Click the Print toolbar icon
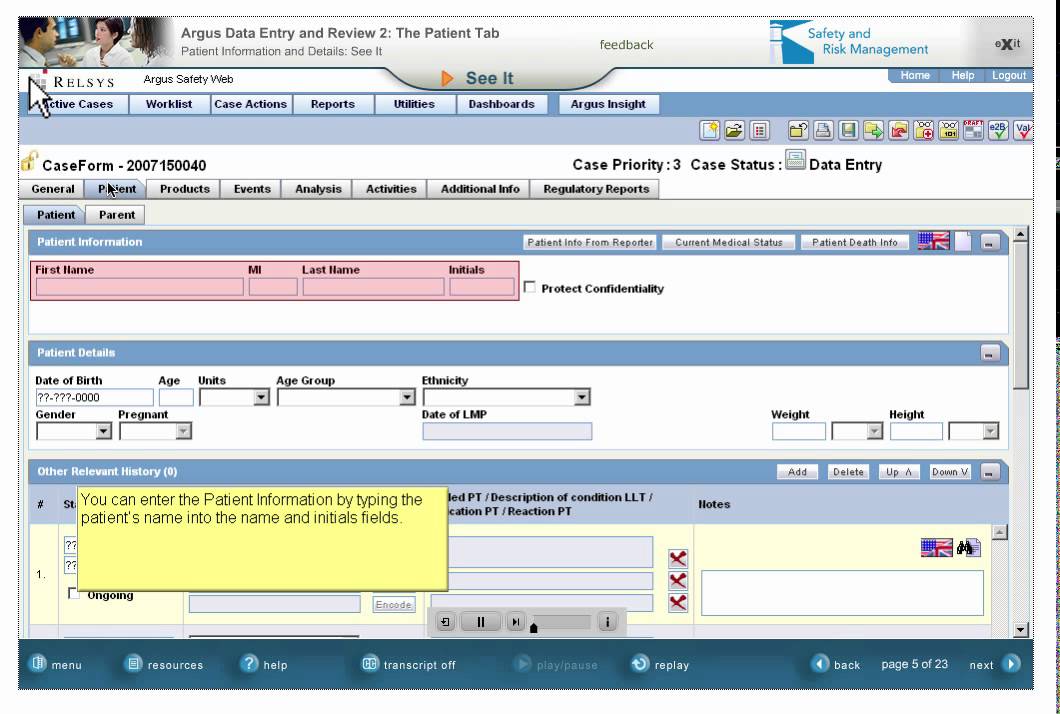1060x714 pixels. [x=823, y=130]
